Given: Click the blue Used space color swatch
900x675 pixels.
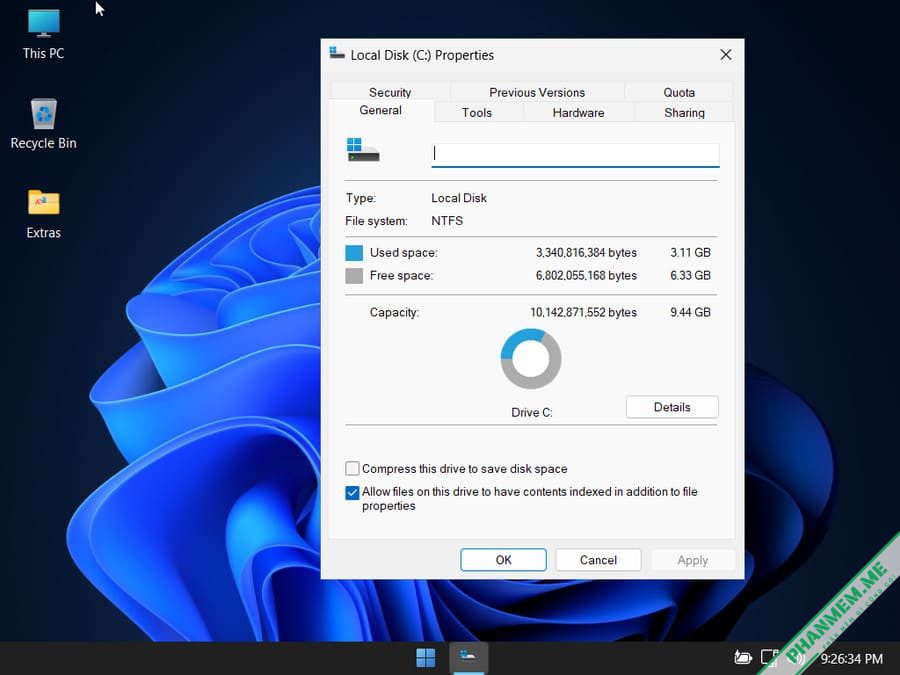Looking at the screenshot, I should (354, 253).
